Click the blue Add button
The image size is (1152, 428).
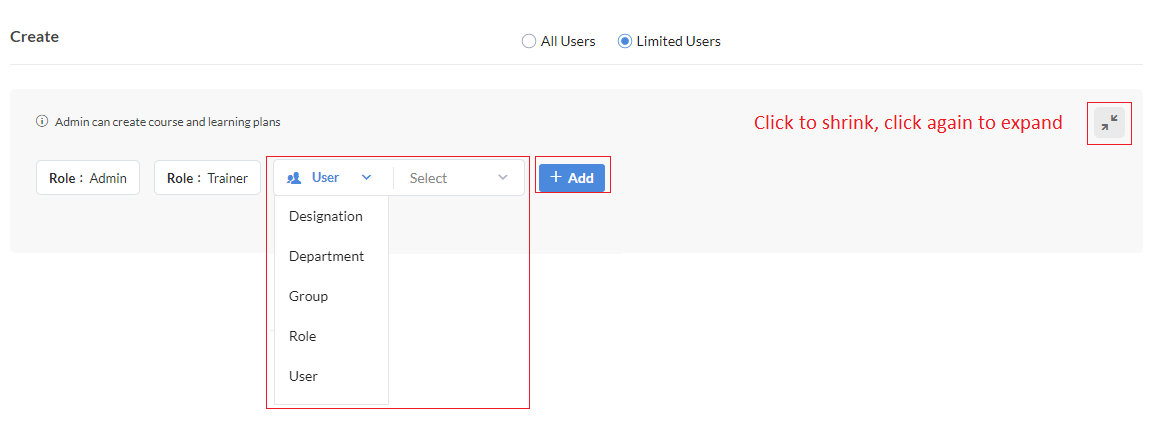[572, 178]
